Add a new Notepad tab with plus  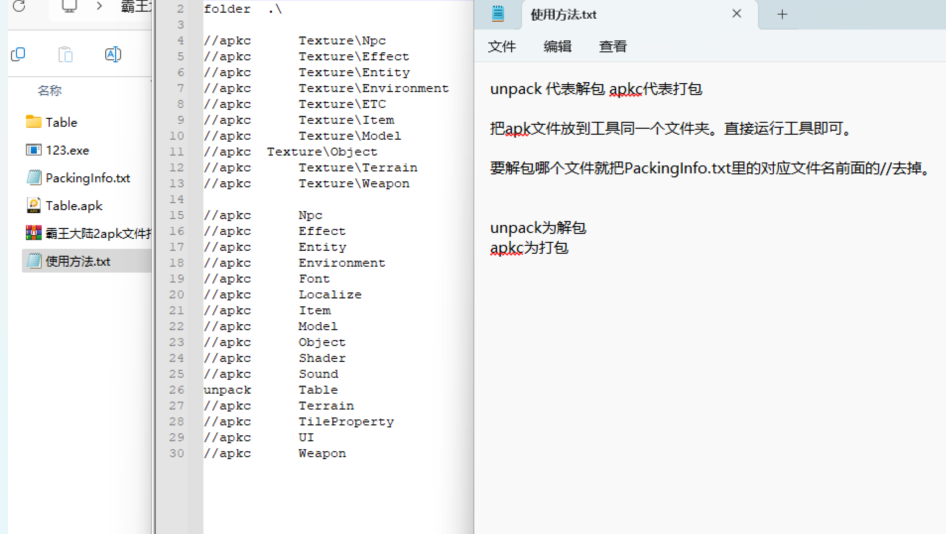782,14
